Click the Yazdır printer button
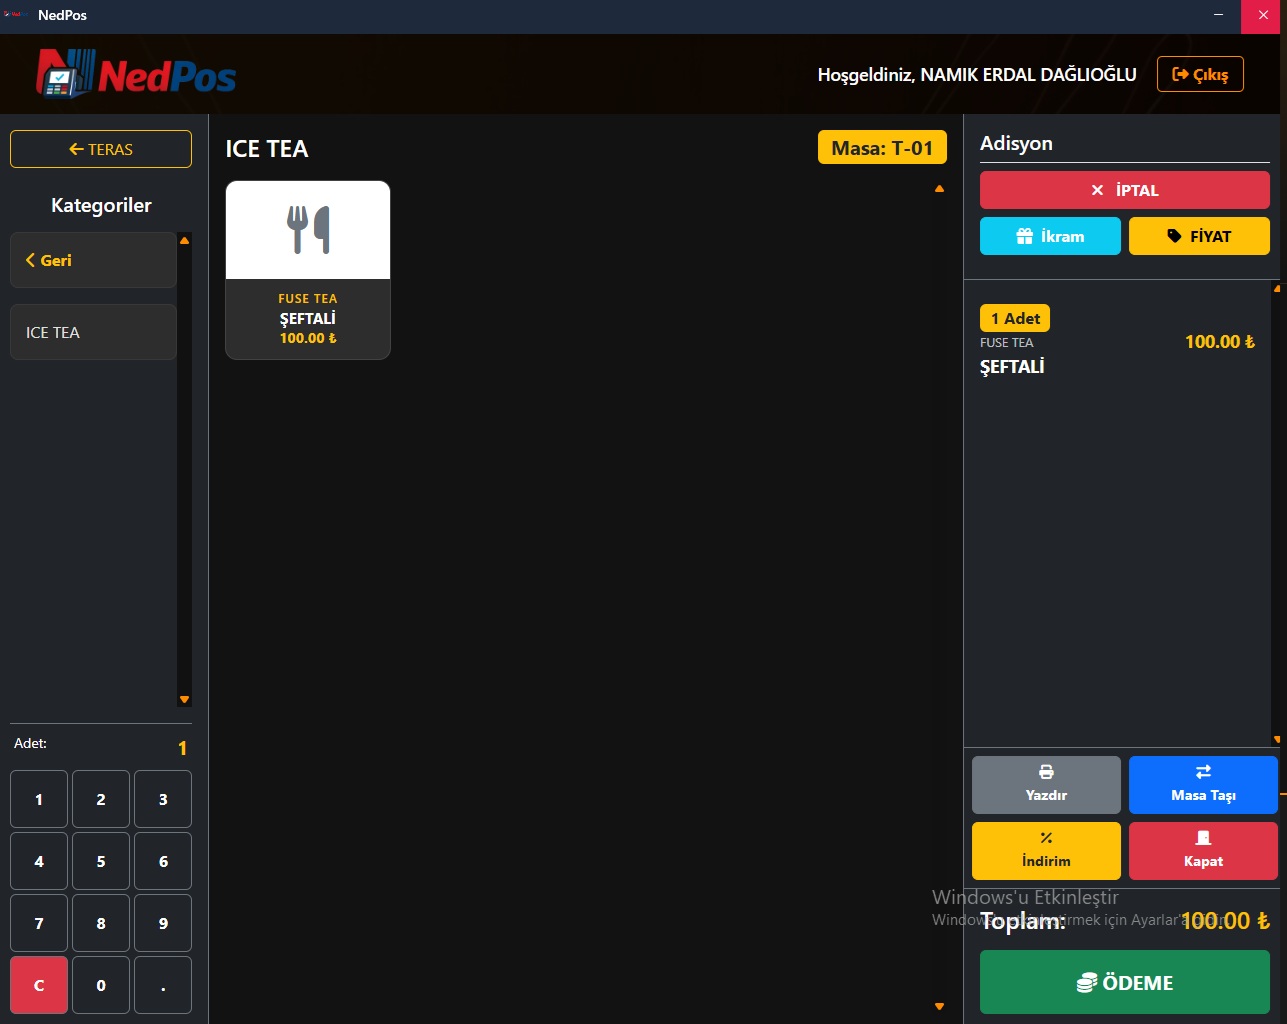This screenshot has height=1024, width=1287. tap(1046, 785)
